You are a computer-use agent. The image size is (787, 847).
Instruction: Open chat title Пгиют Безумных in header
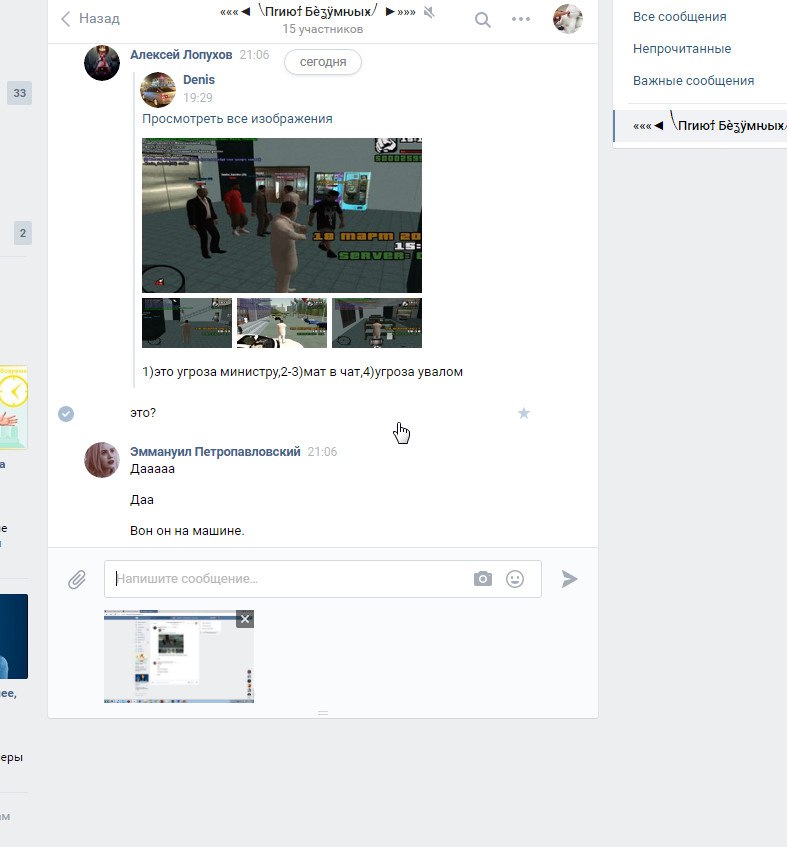pos(318,11)
